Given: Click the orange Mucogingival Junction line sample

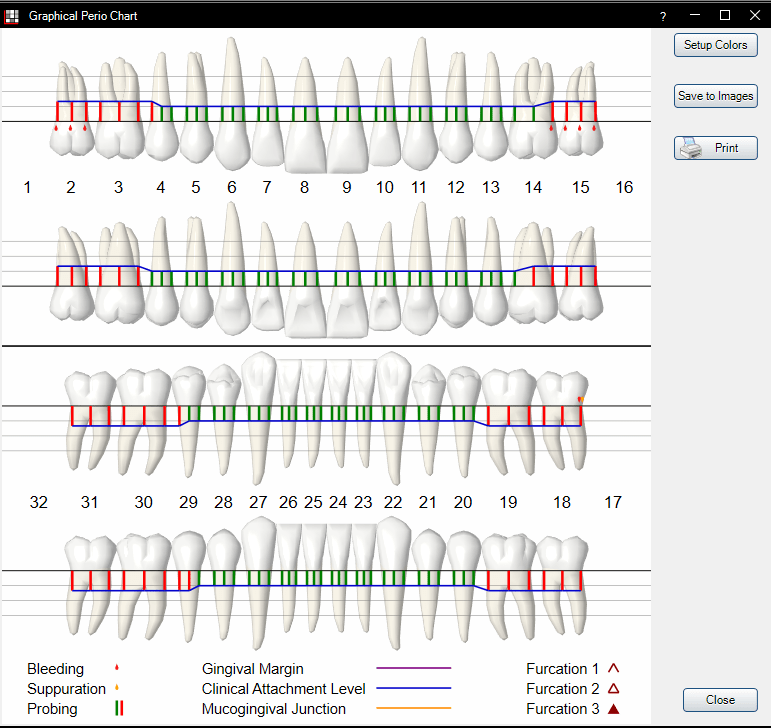Looking at the screenshot, I should click(x=414, y=708).
